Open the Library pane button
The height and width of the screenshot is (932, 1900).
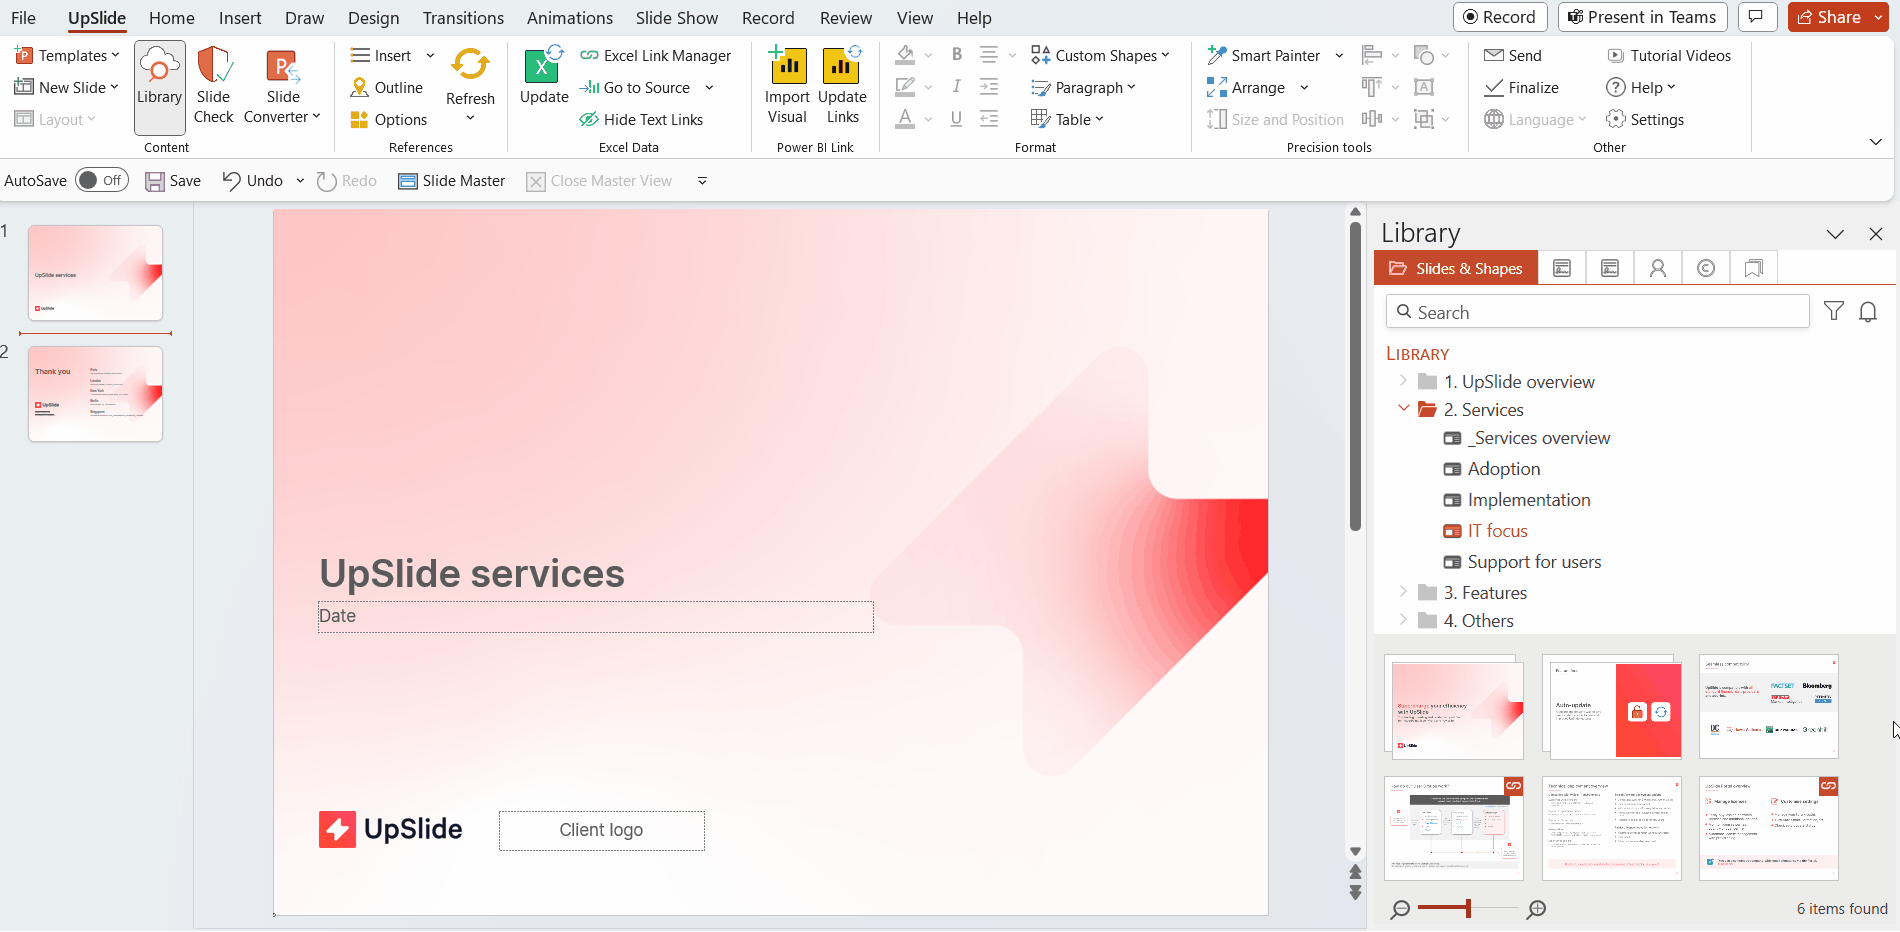[x=160, y=88]
